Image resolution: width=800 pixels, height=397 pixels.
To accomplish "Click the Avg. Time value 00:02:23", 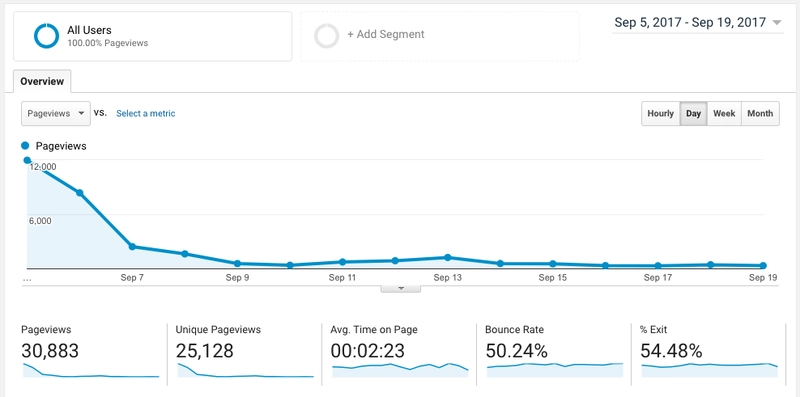I will [367, 351].
